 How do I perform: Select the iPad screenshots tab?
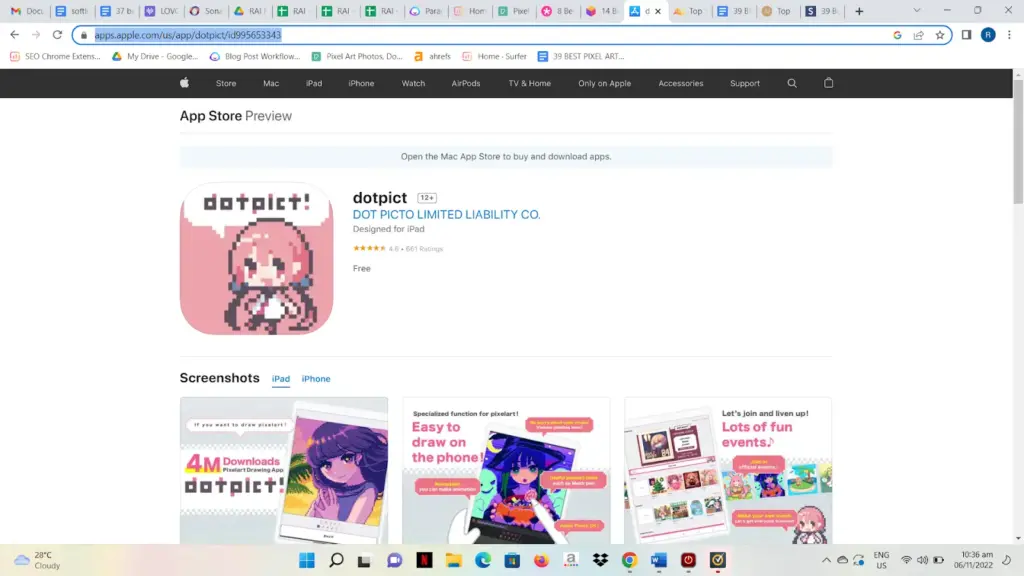click(x=281, y=379)
